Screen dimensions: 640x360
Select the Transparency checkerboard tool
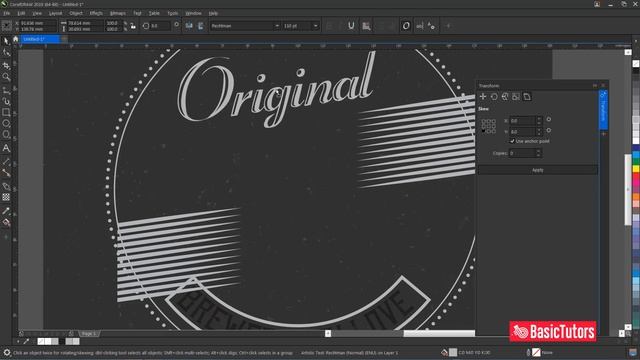(x=6, y=197)
